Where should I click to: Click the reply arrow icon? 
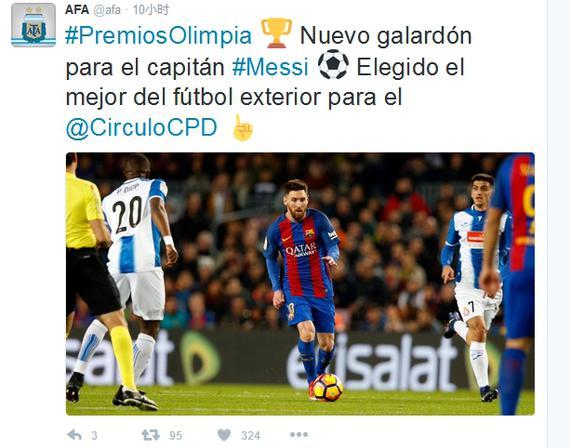75,435
